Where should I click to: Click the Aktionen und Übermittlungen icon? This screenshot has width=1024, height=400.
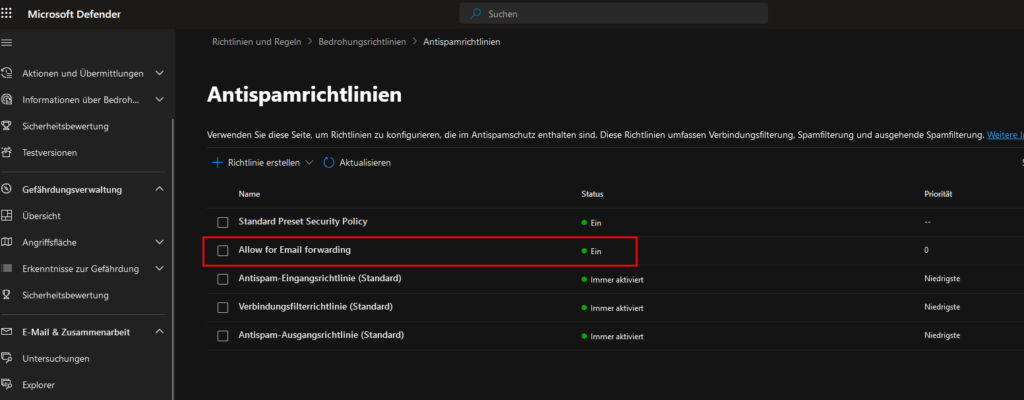tap(7, 73)
